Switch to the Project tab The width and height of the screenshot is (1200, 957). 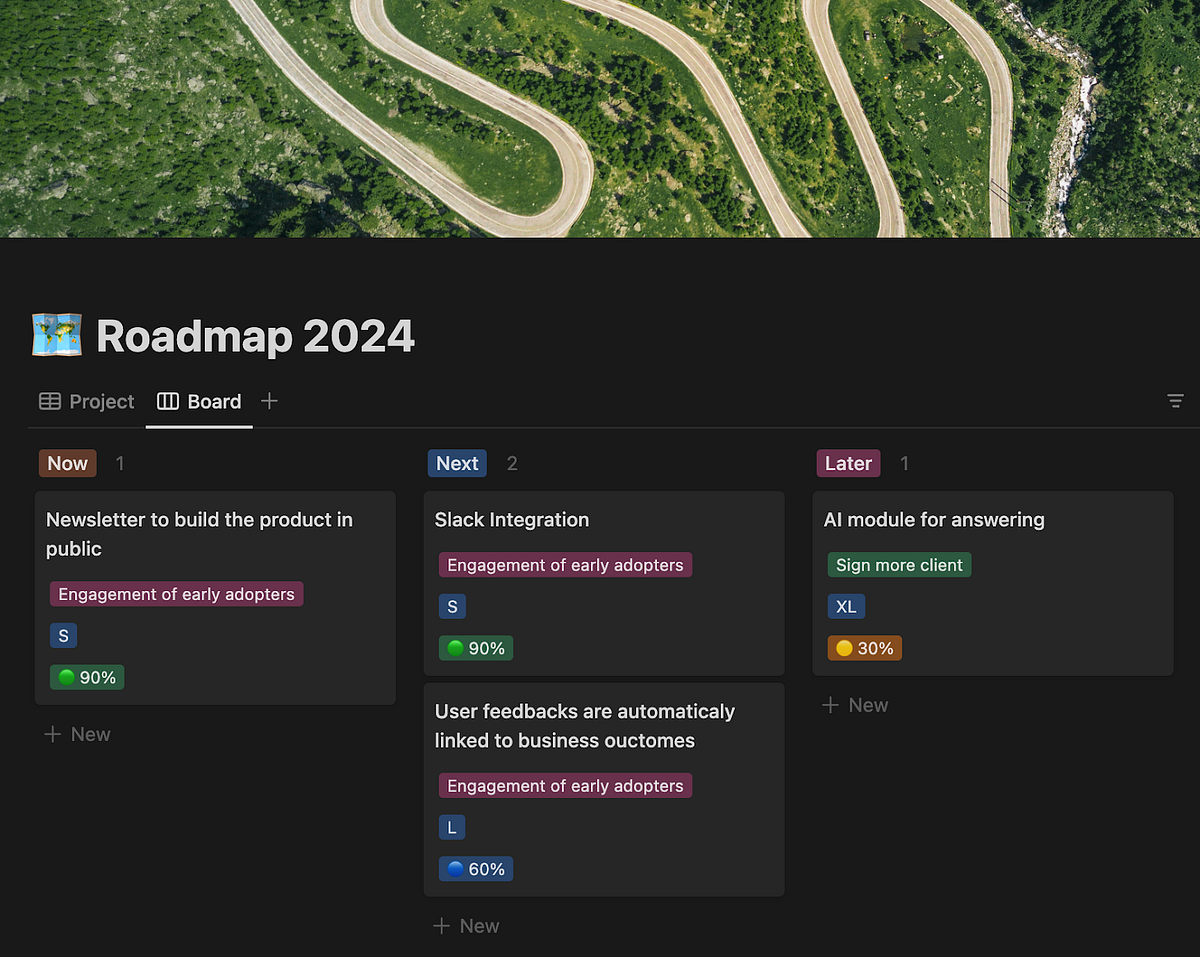coord(100,401)
